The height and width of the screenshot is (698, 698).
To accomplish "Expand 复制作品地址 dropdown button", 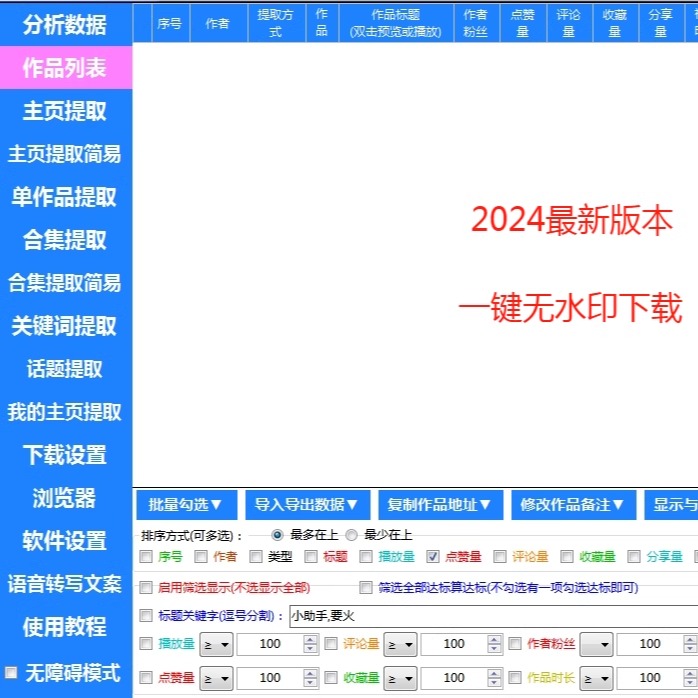I will [x=441, y=505].
